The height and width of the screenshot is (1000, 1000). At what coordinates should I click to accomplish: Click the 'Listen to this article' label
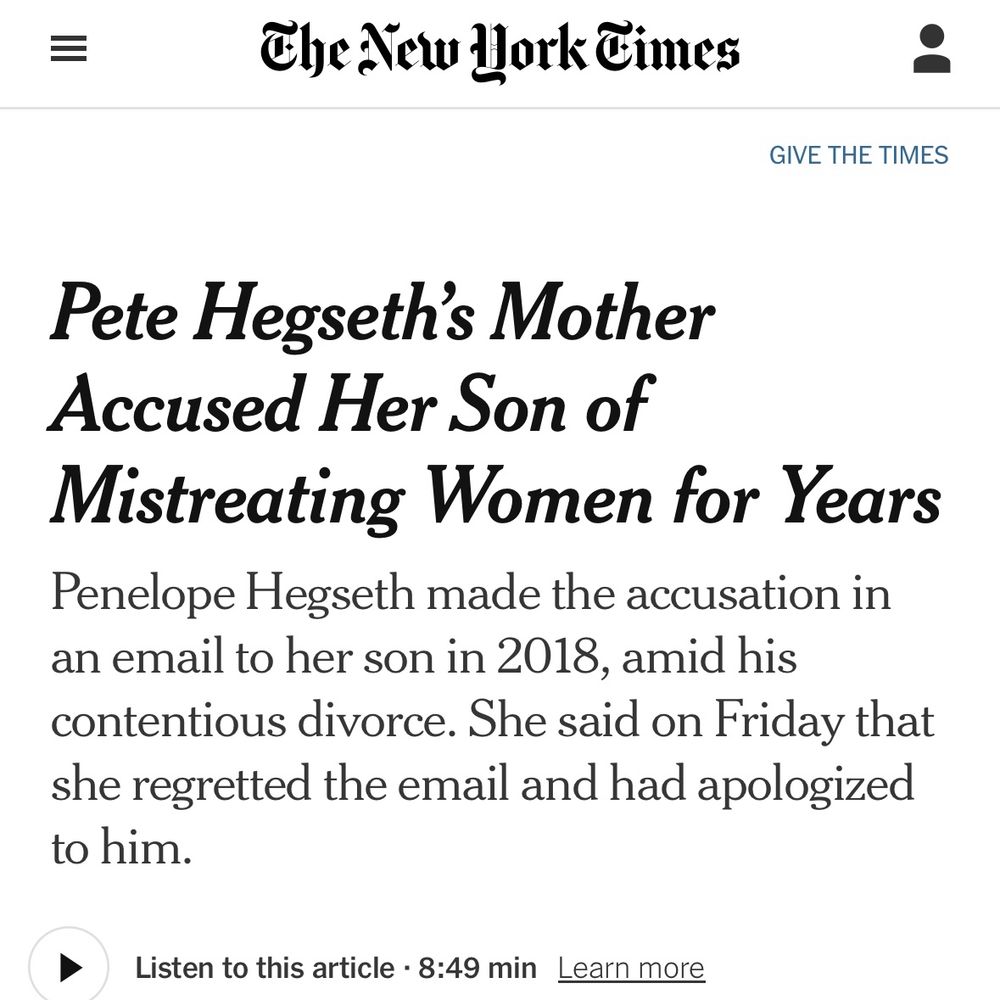coord(264,968)
